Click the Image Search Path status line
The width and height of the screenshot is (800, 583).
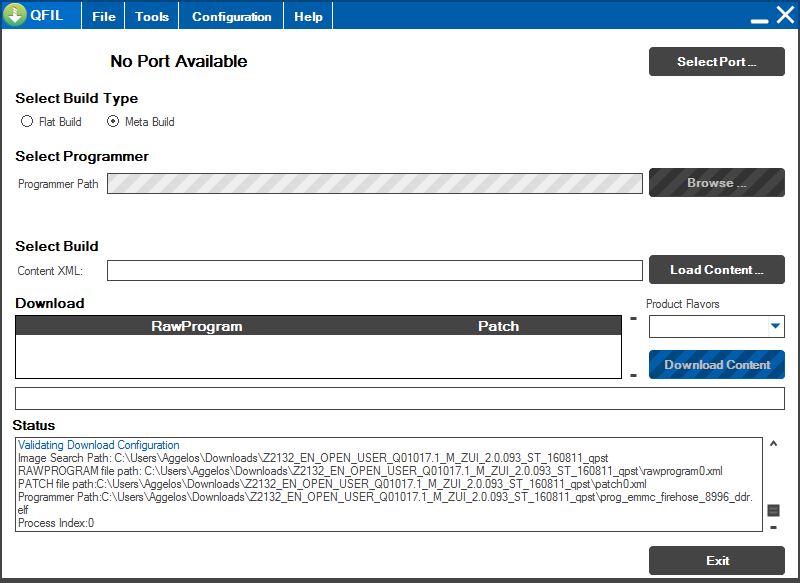click(x=313, y=458)
